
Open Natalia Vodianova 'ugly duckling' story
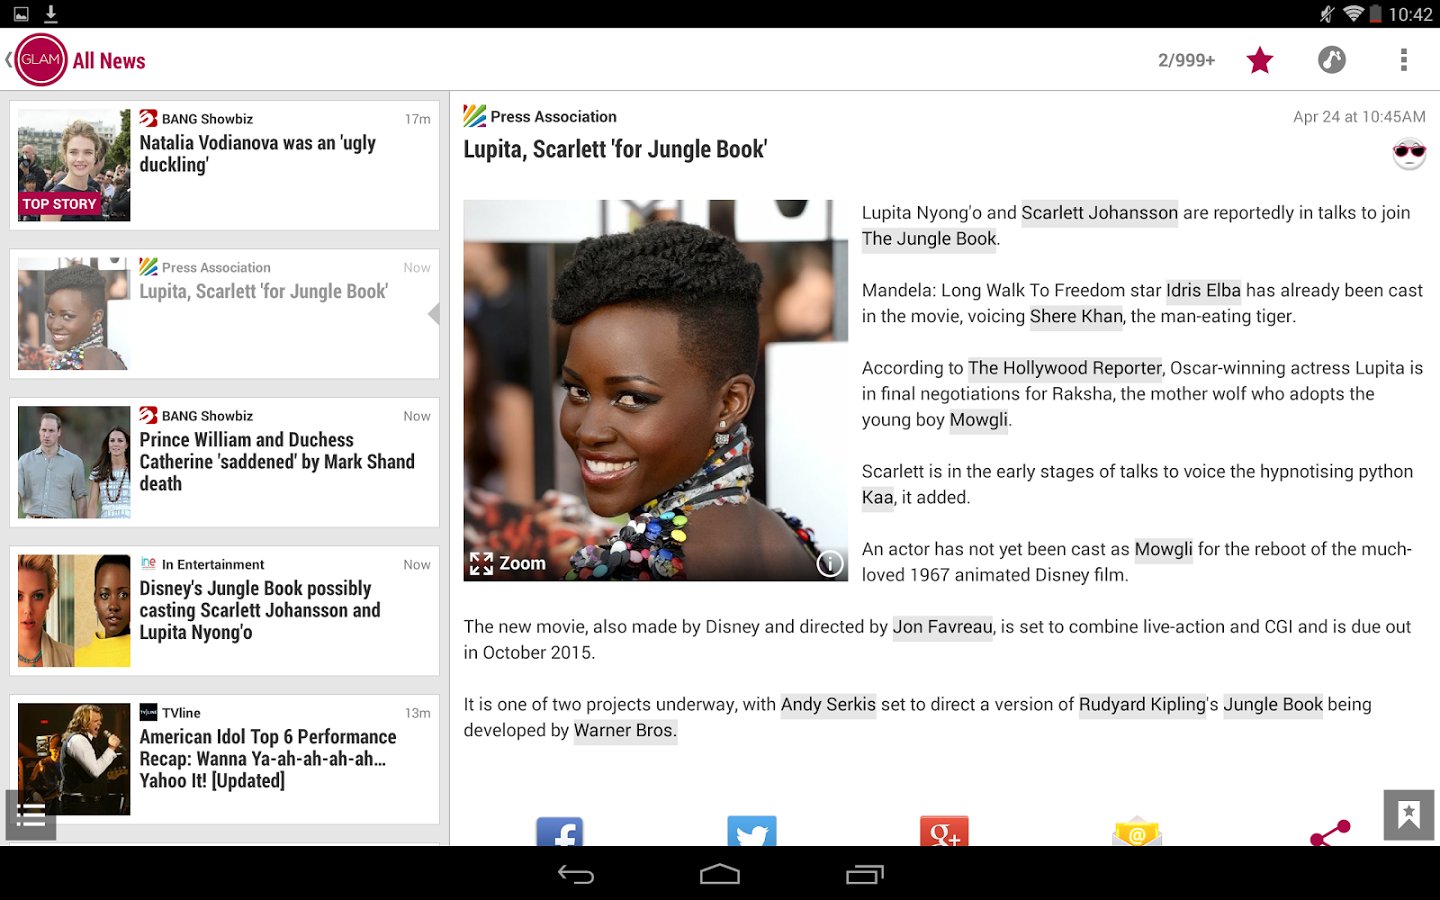tap(225, 165)
